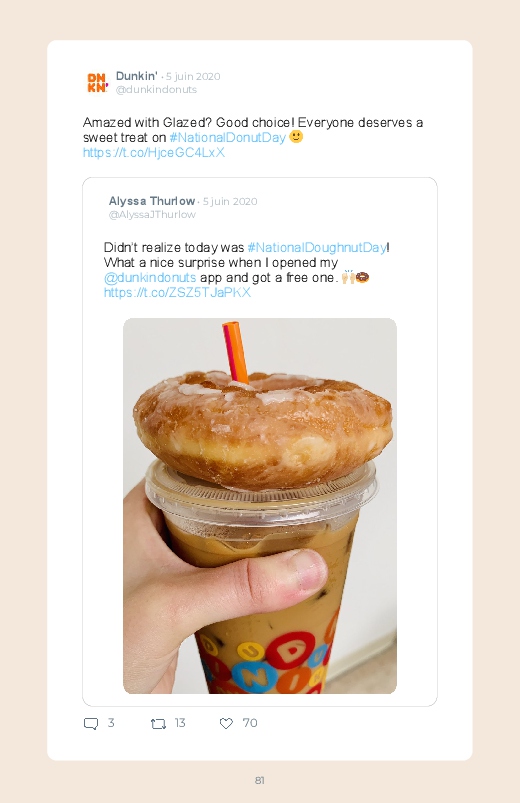Click the 5 juin 2020 date beside Dunkin'
Viewport: 520px width, 803px height.
[x=193, y=76]
